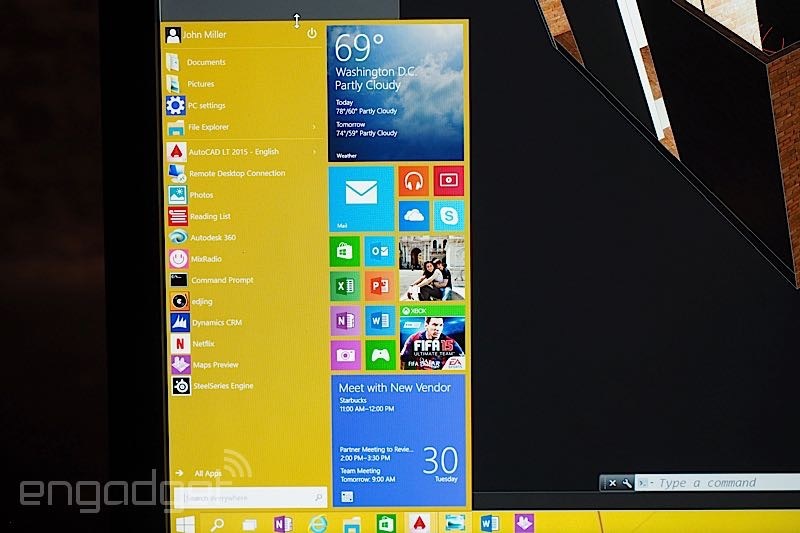Open the FIFA 15 Xbox tile
800x533 pixels.
point(433,338)
